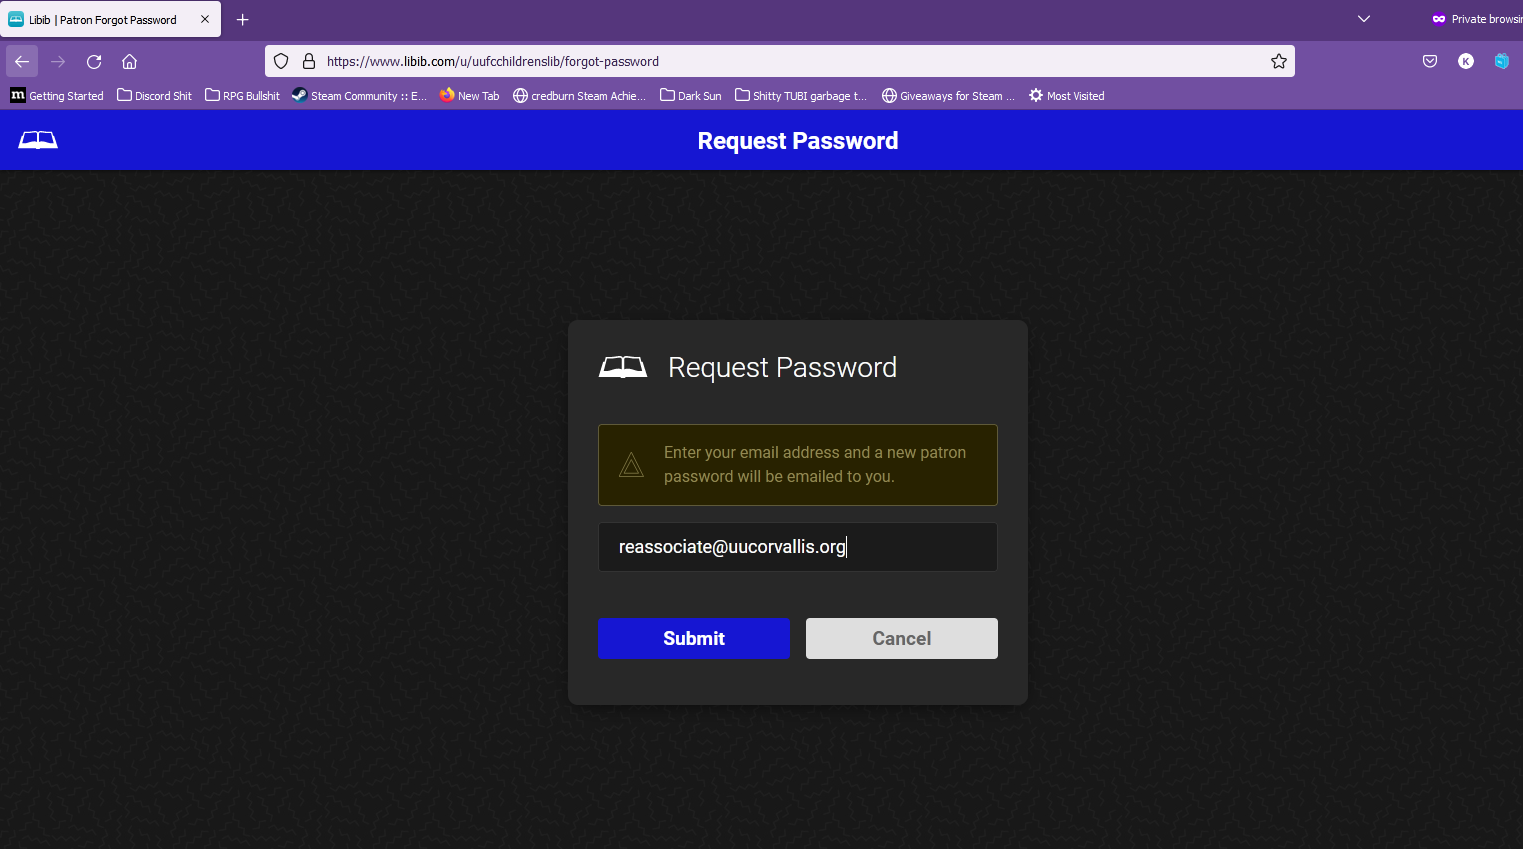This screenshot has width=1523, height=849.
Task: View site security padlock info
Action: pos(309,62)
